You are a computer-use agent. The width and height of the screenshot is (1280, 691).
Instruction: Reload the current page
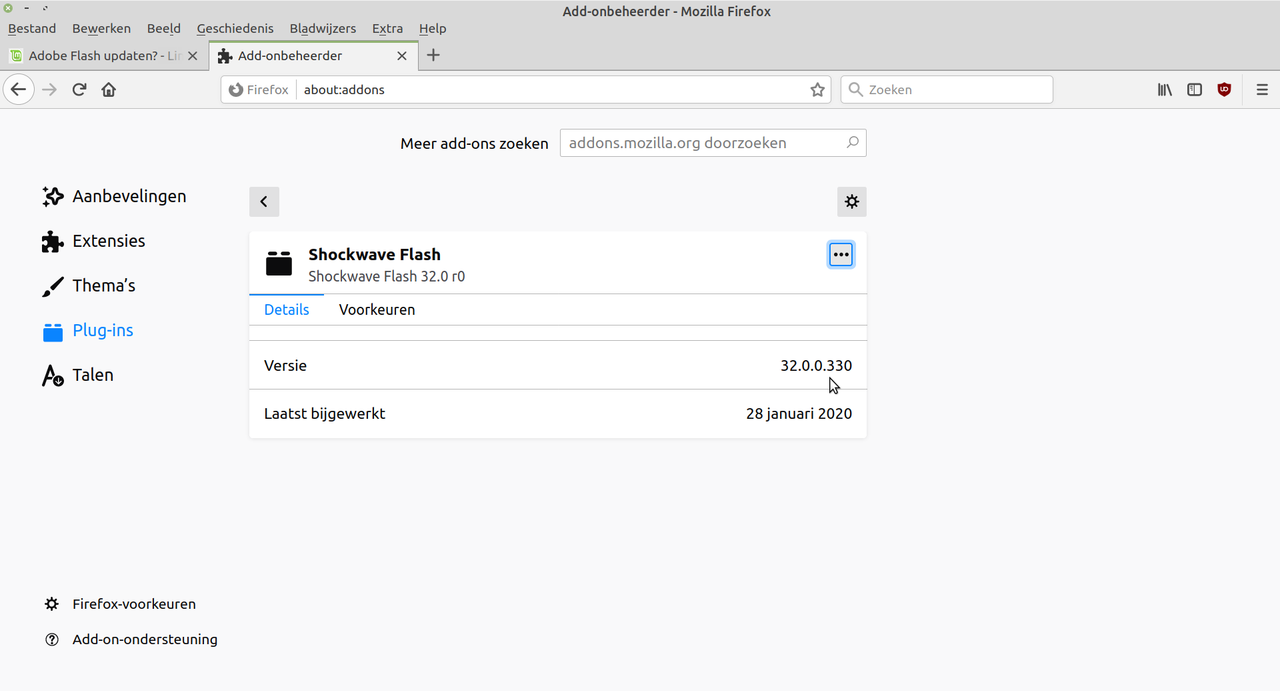pos(79,89)
